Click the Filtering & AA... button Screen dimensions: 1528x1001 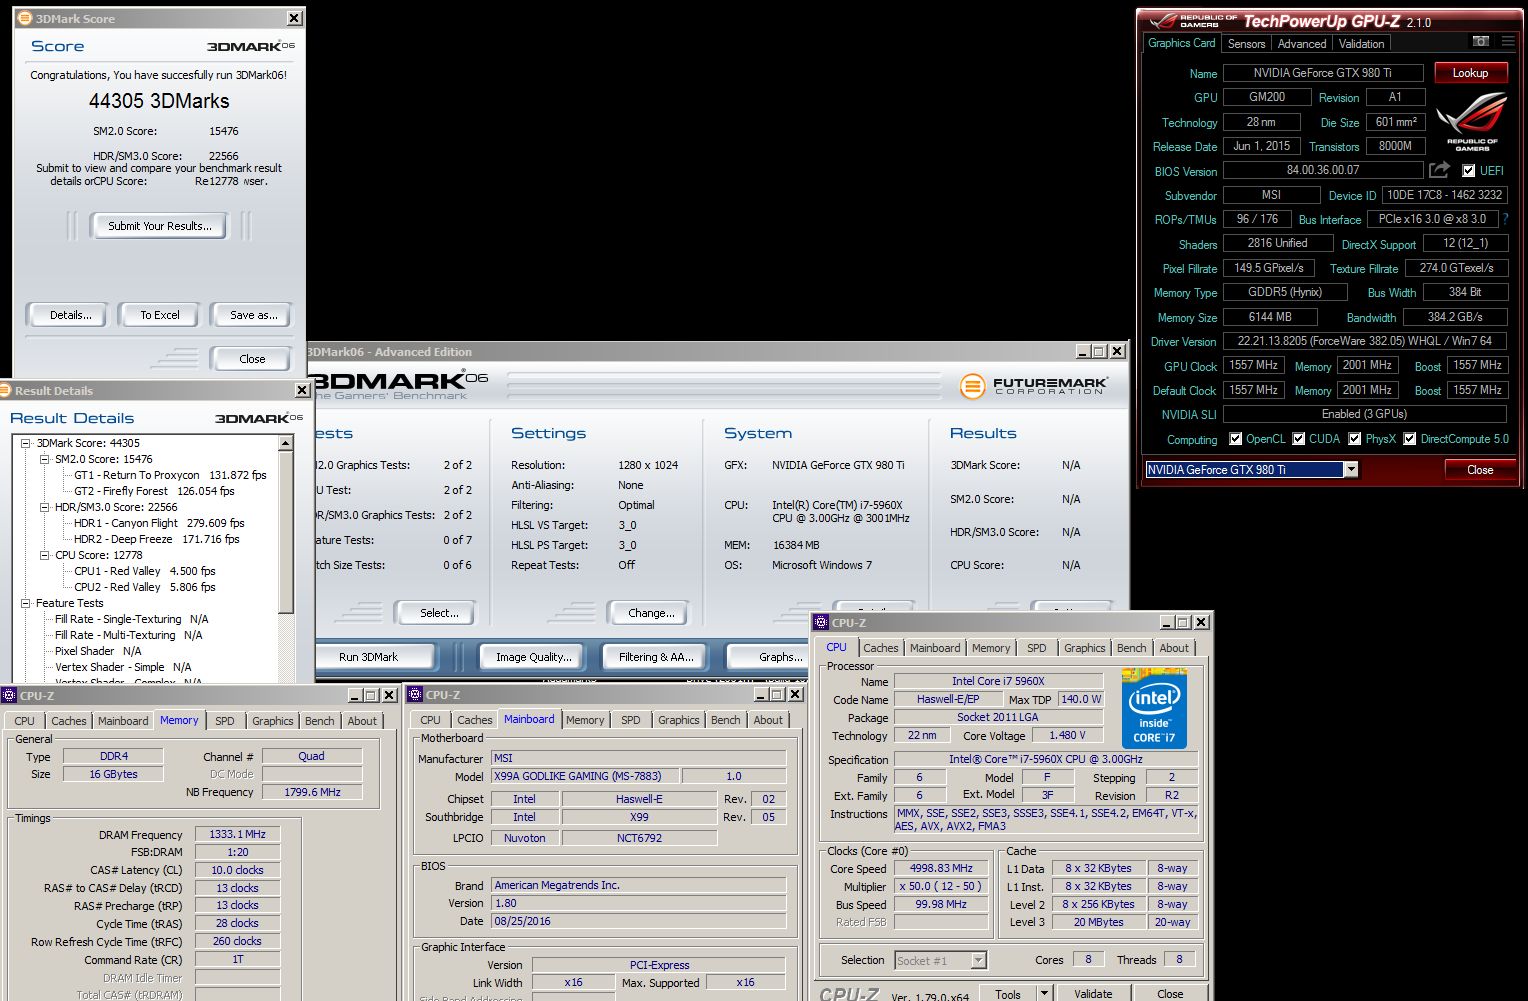(656, 657)
